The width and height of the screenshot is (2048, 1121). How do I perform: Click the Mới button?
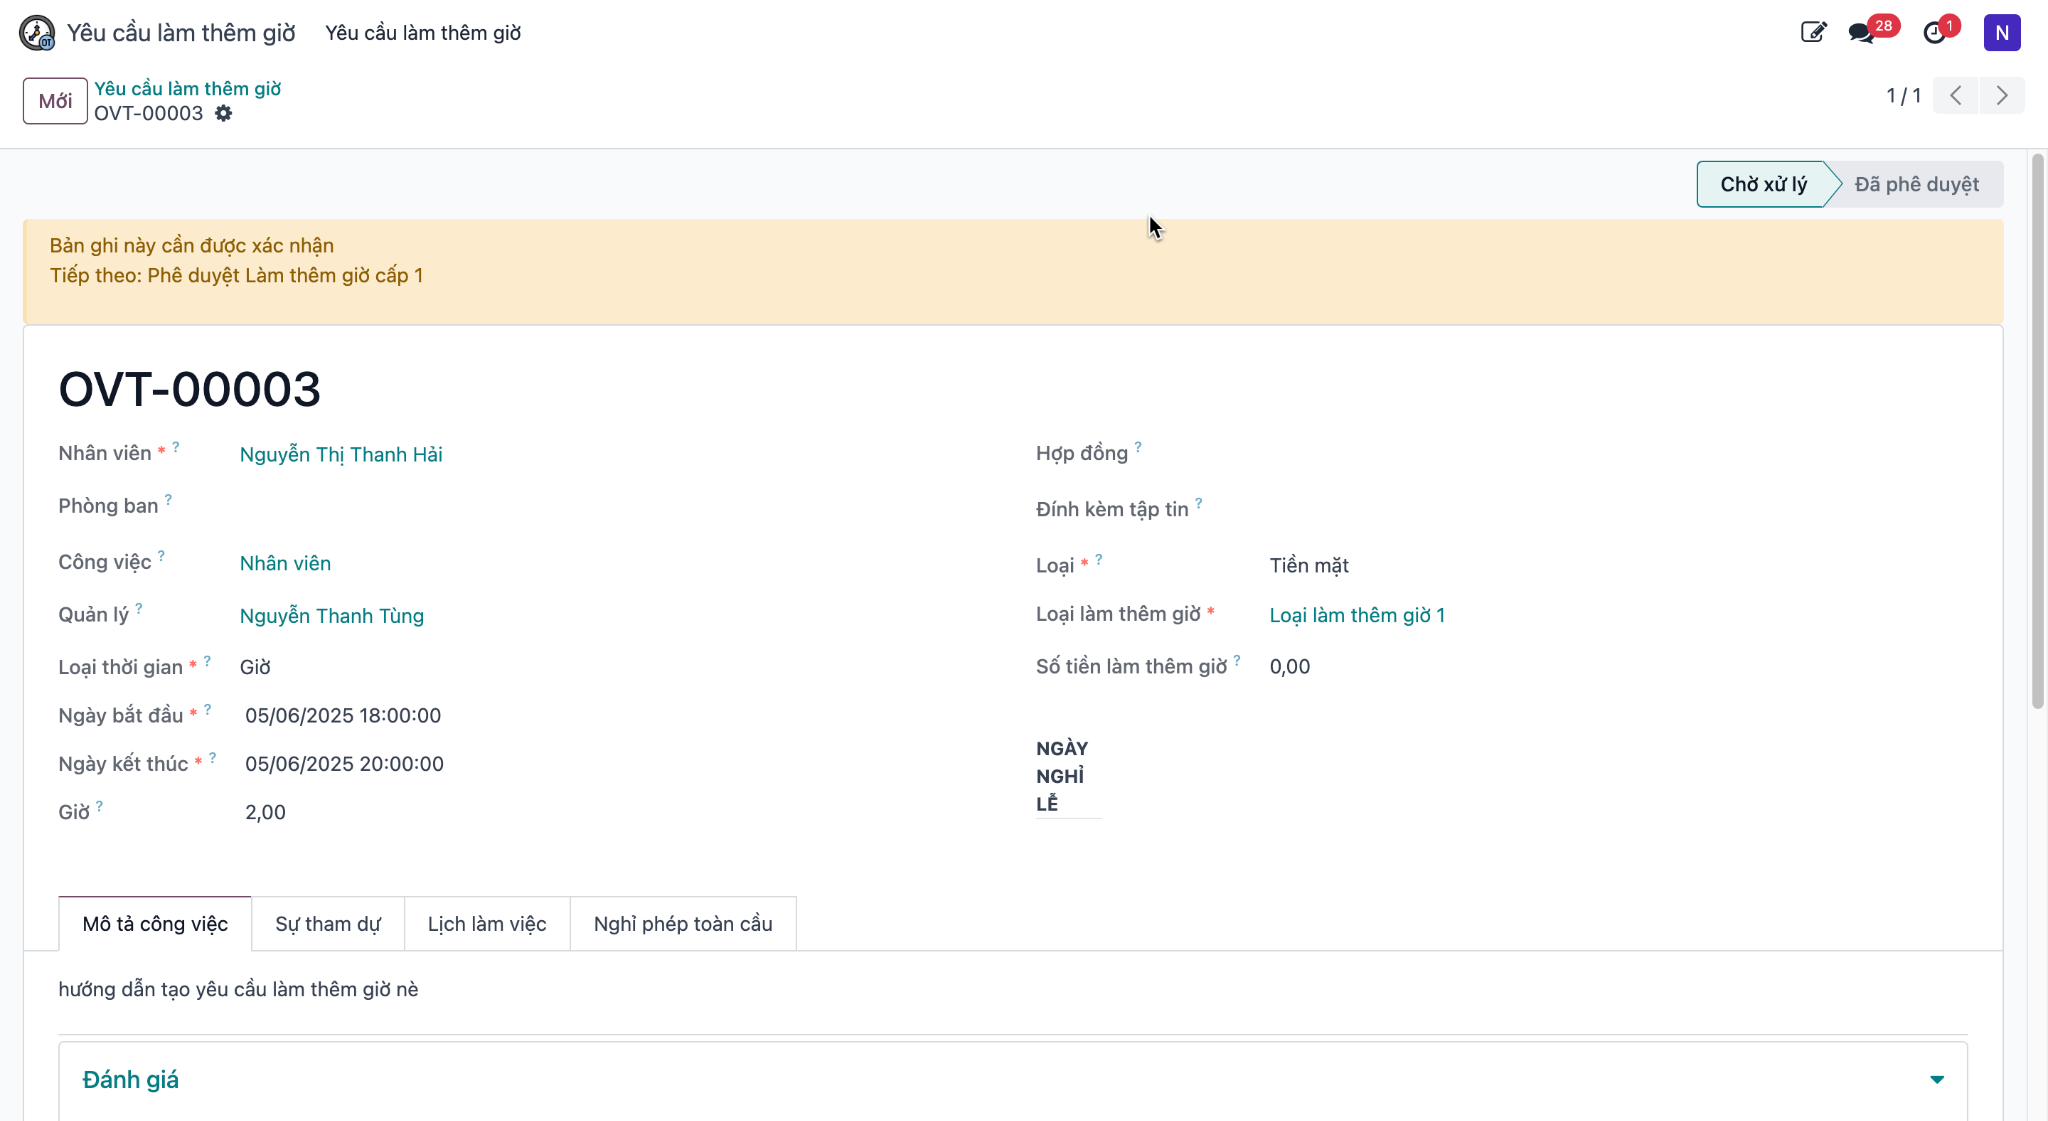[55, 101]
